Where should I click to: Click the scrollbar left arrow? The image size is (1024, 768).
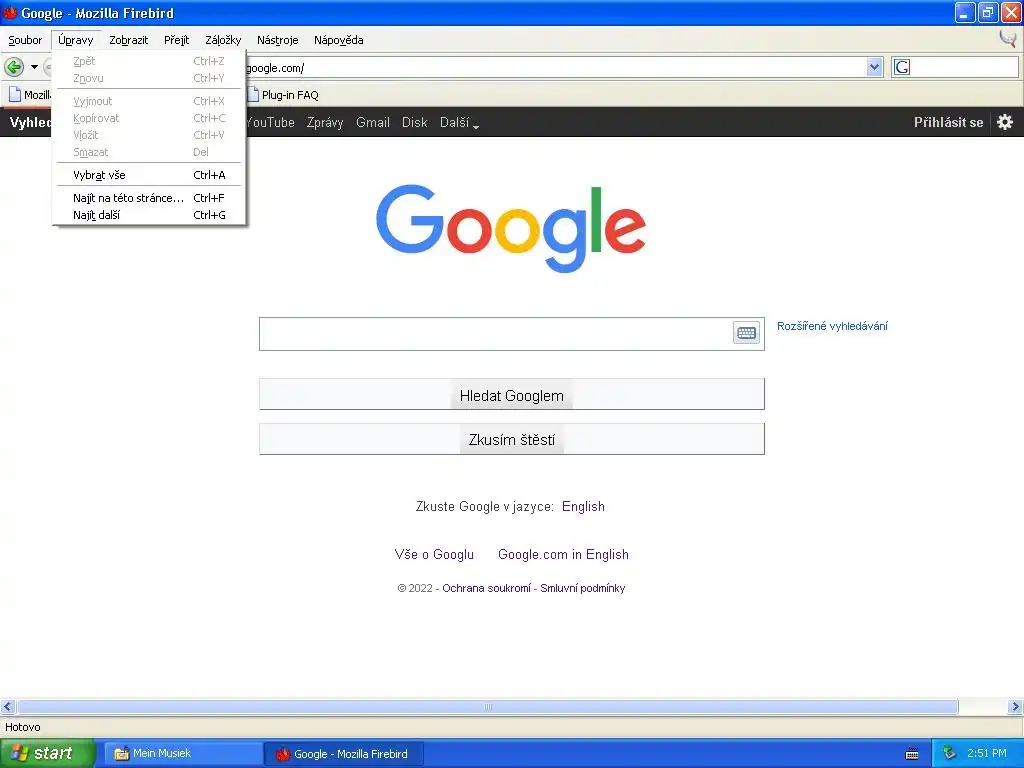8,707
